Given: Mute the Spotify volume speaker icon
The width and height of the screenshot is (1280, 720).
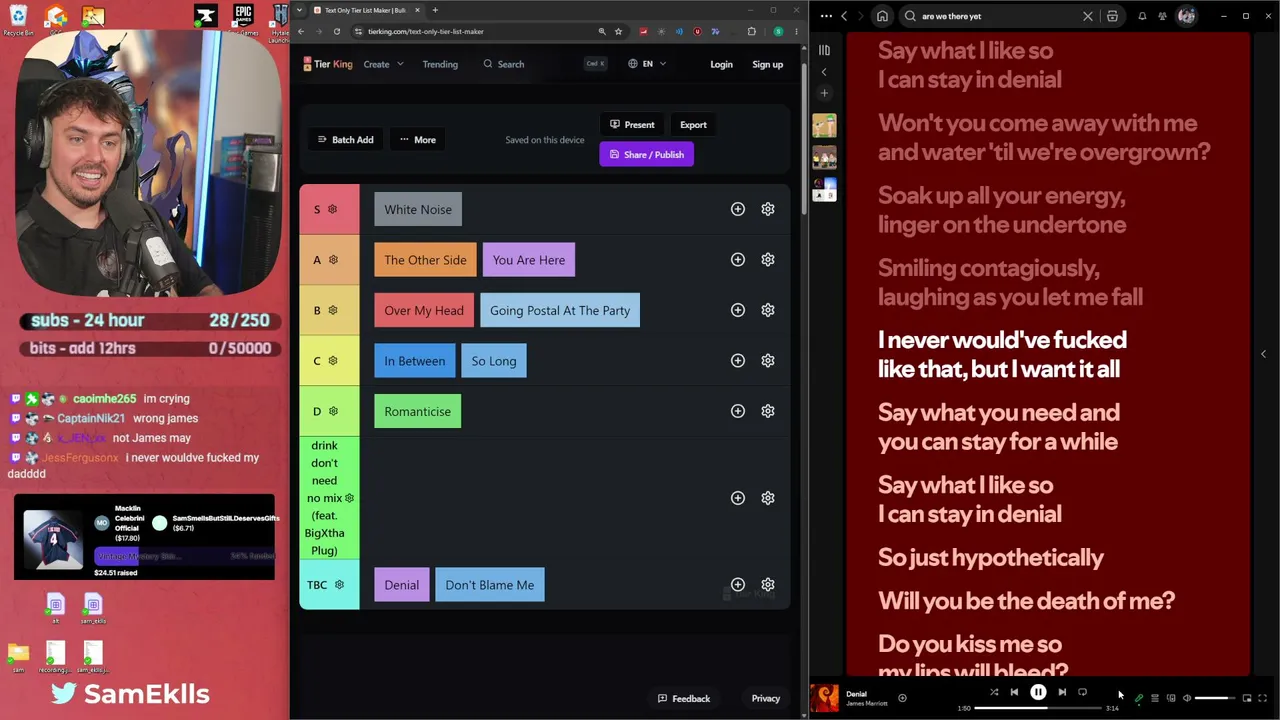Looking at the screenshot, I should (1187, 698).
